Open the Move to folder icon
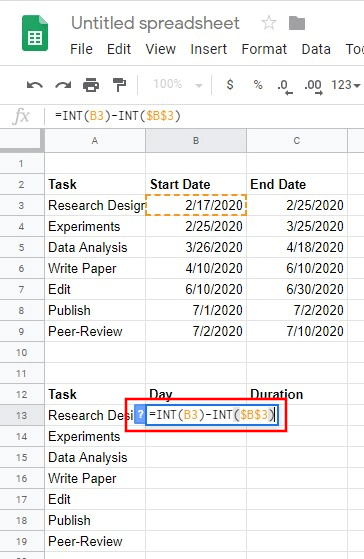Screen dimensions: 364x559 click(297, 24)
